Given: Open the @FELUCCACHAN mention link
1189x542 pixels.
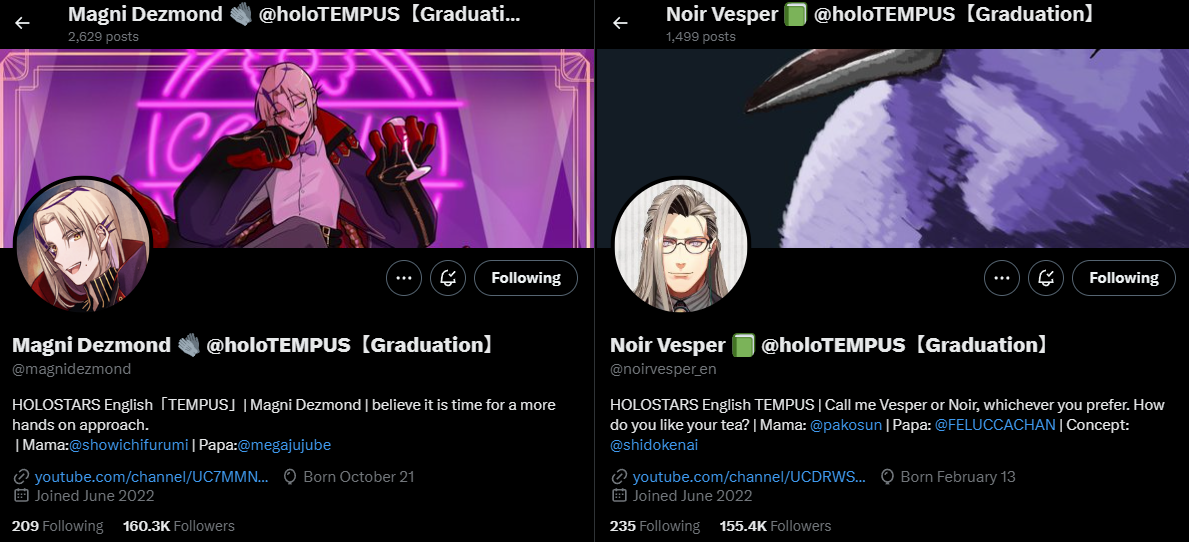Looking at the screenshot, I should tap(995, 425).
